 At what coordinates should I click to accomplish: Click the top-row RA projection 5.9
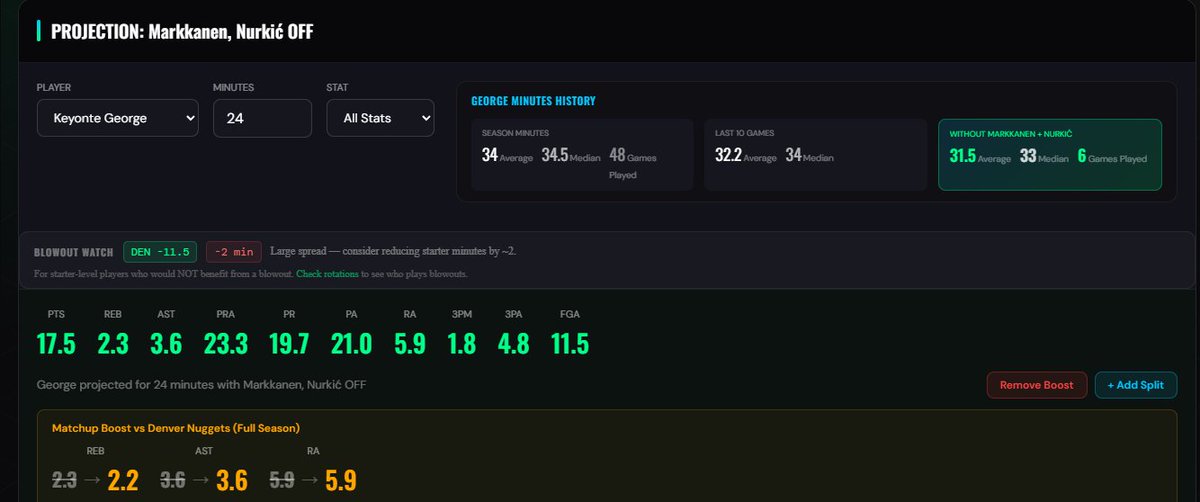(x=410, y=344)
